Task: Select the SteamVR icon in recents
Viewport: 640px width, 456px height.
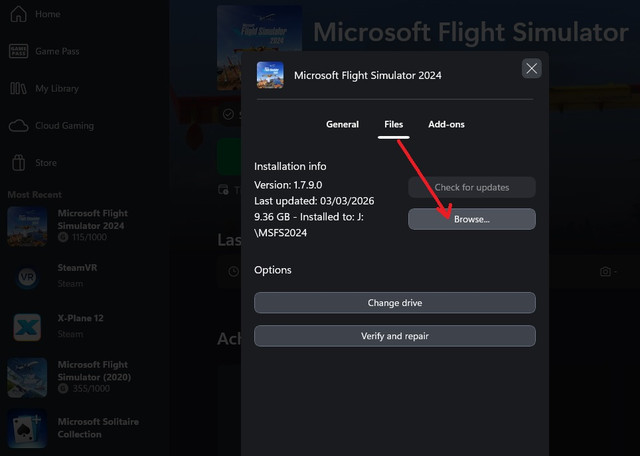Action: click(27, 277)
